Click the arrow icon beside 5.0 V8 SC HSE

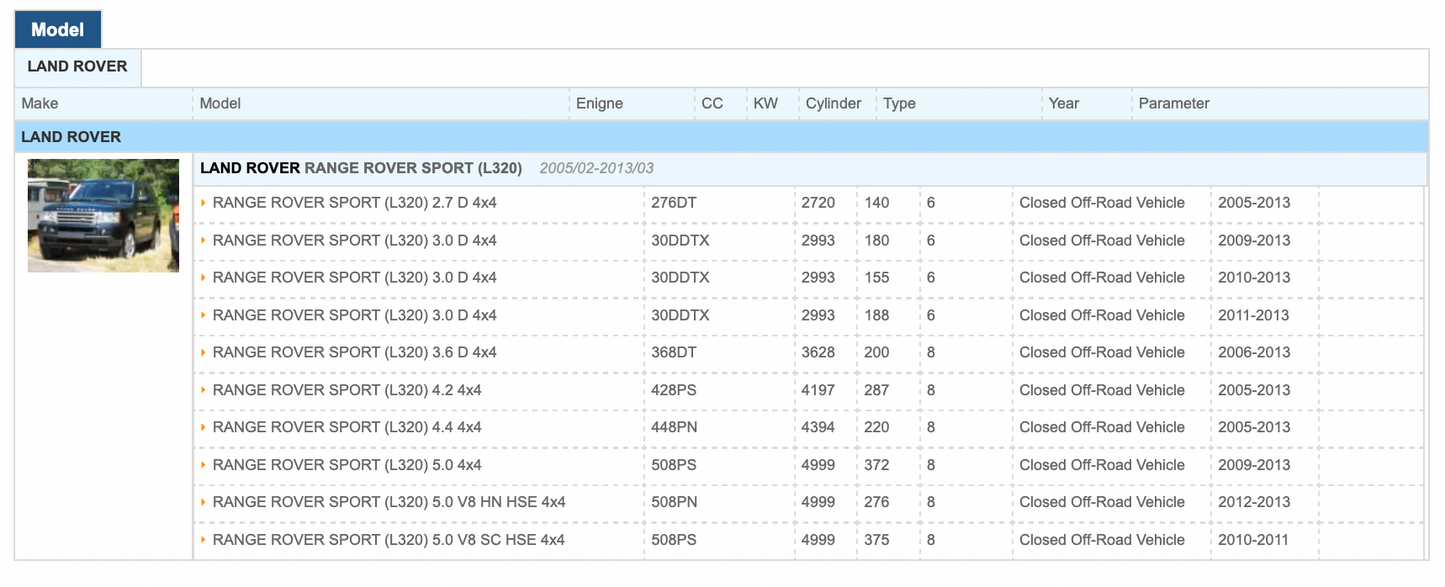[204, 540]
